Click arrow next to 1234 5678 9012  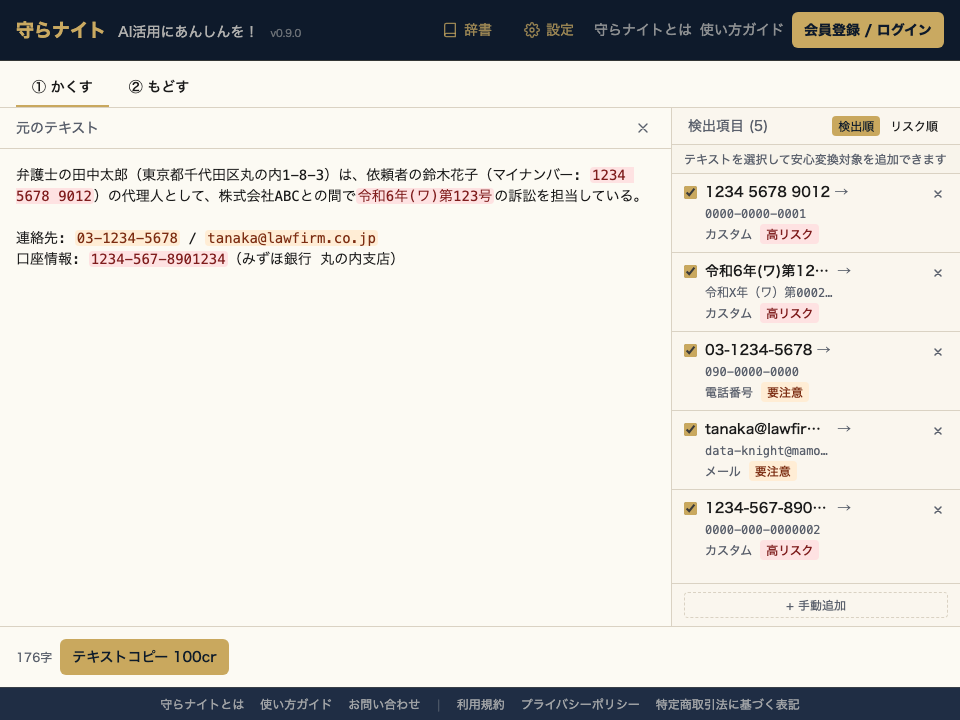(x=841, y=192)
